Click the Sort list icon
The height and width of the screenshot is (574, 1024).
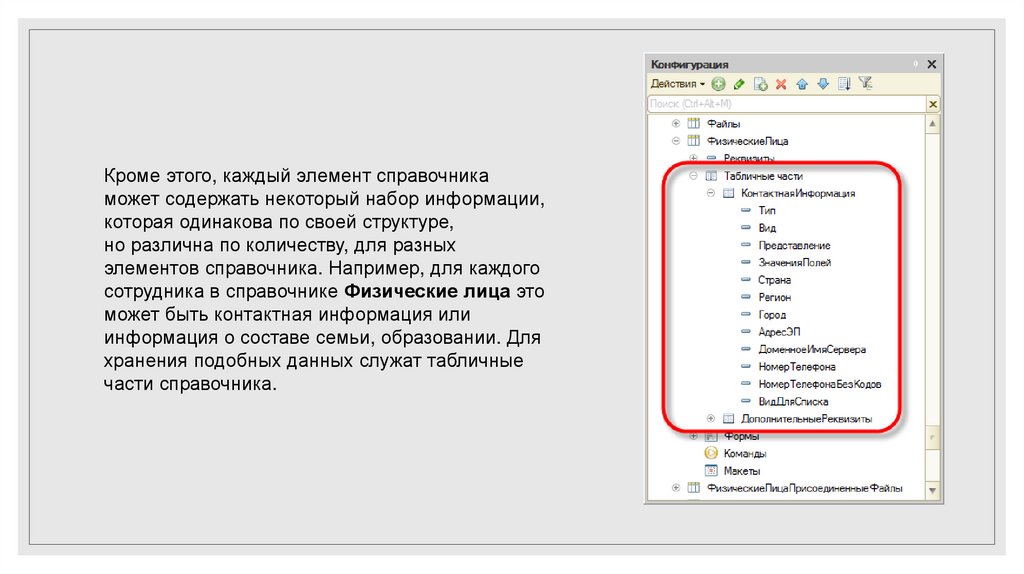click(x=844, y=84)
